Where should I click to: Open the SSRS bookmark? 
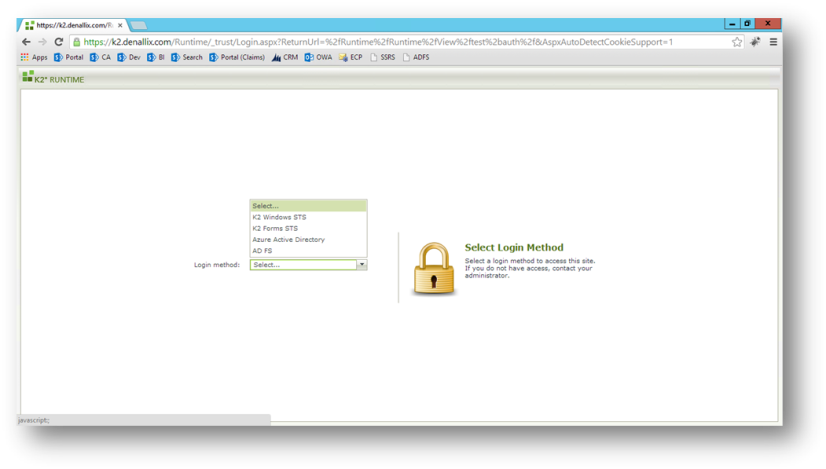382,57
